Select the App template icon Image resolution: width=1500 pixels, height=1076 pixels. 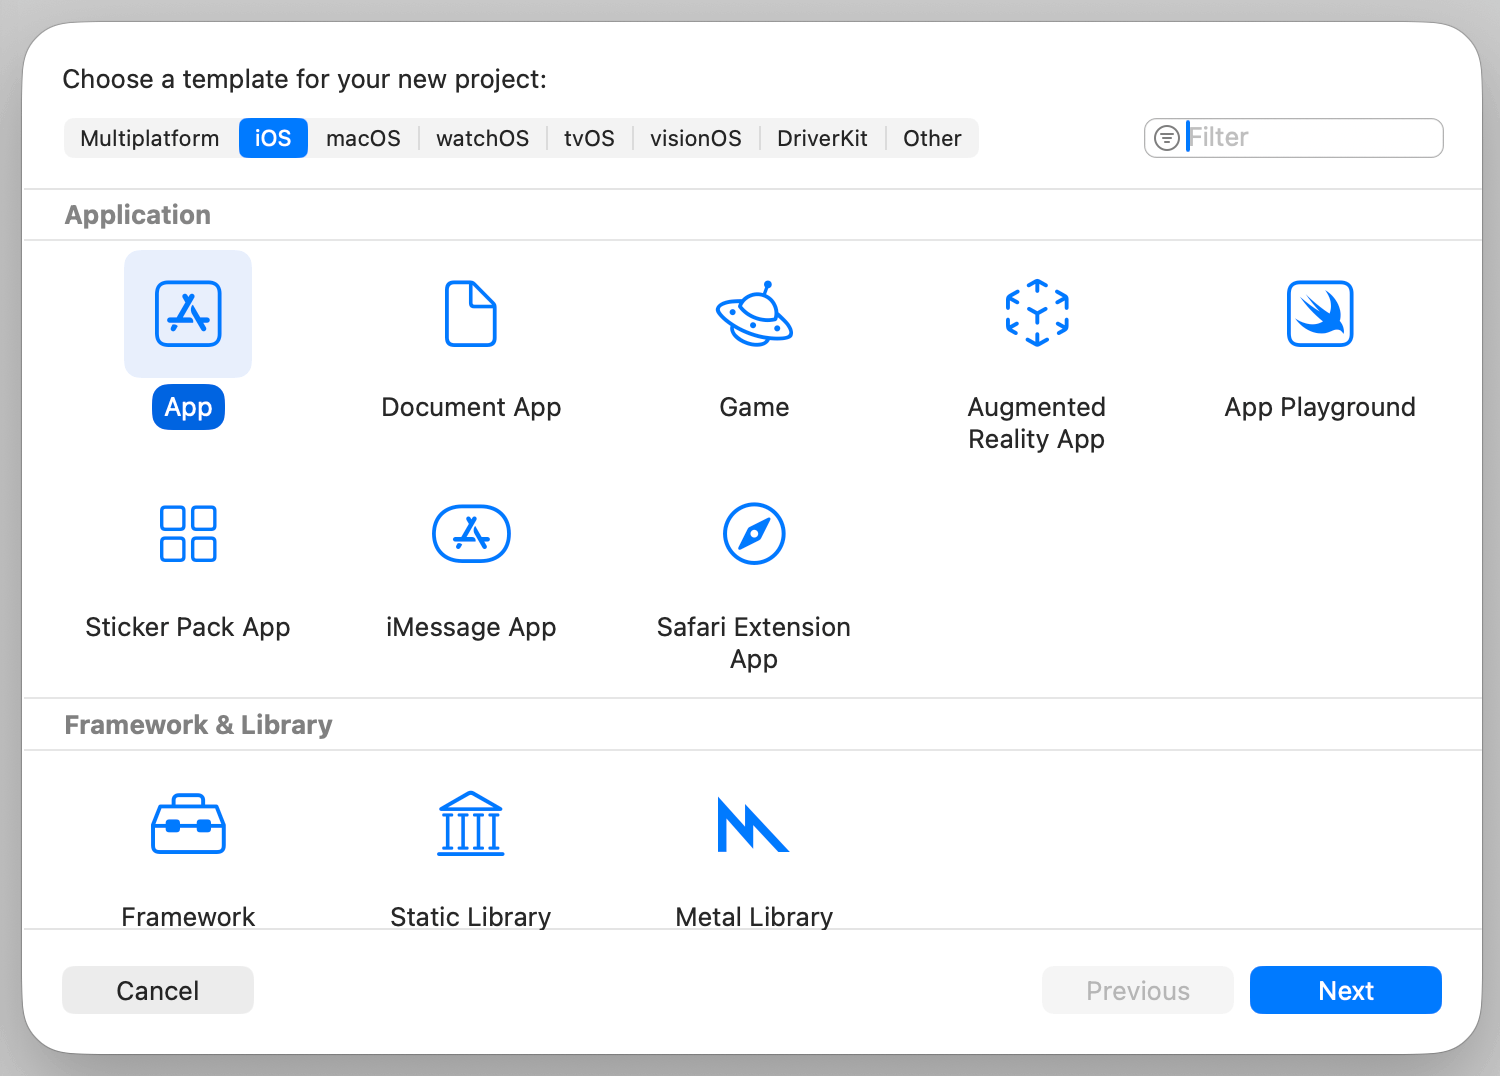[x=188, y=314]
